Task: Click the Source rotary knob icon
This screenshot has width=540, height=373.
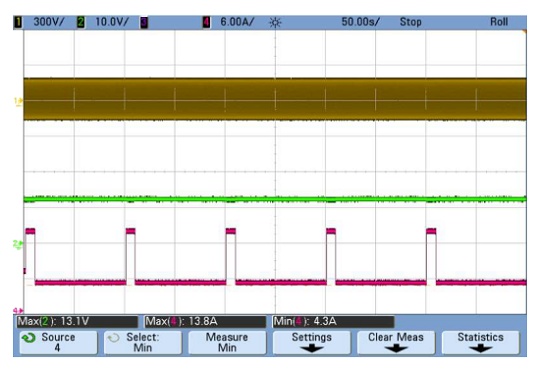Action: point(29,338)
